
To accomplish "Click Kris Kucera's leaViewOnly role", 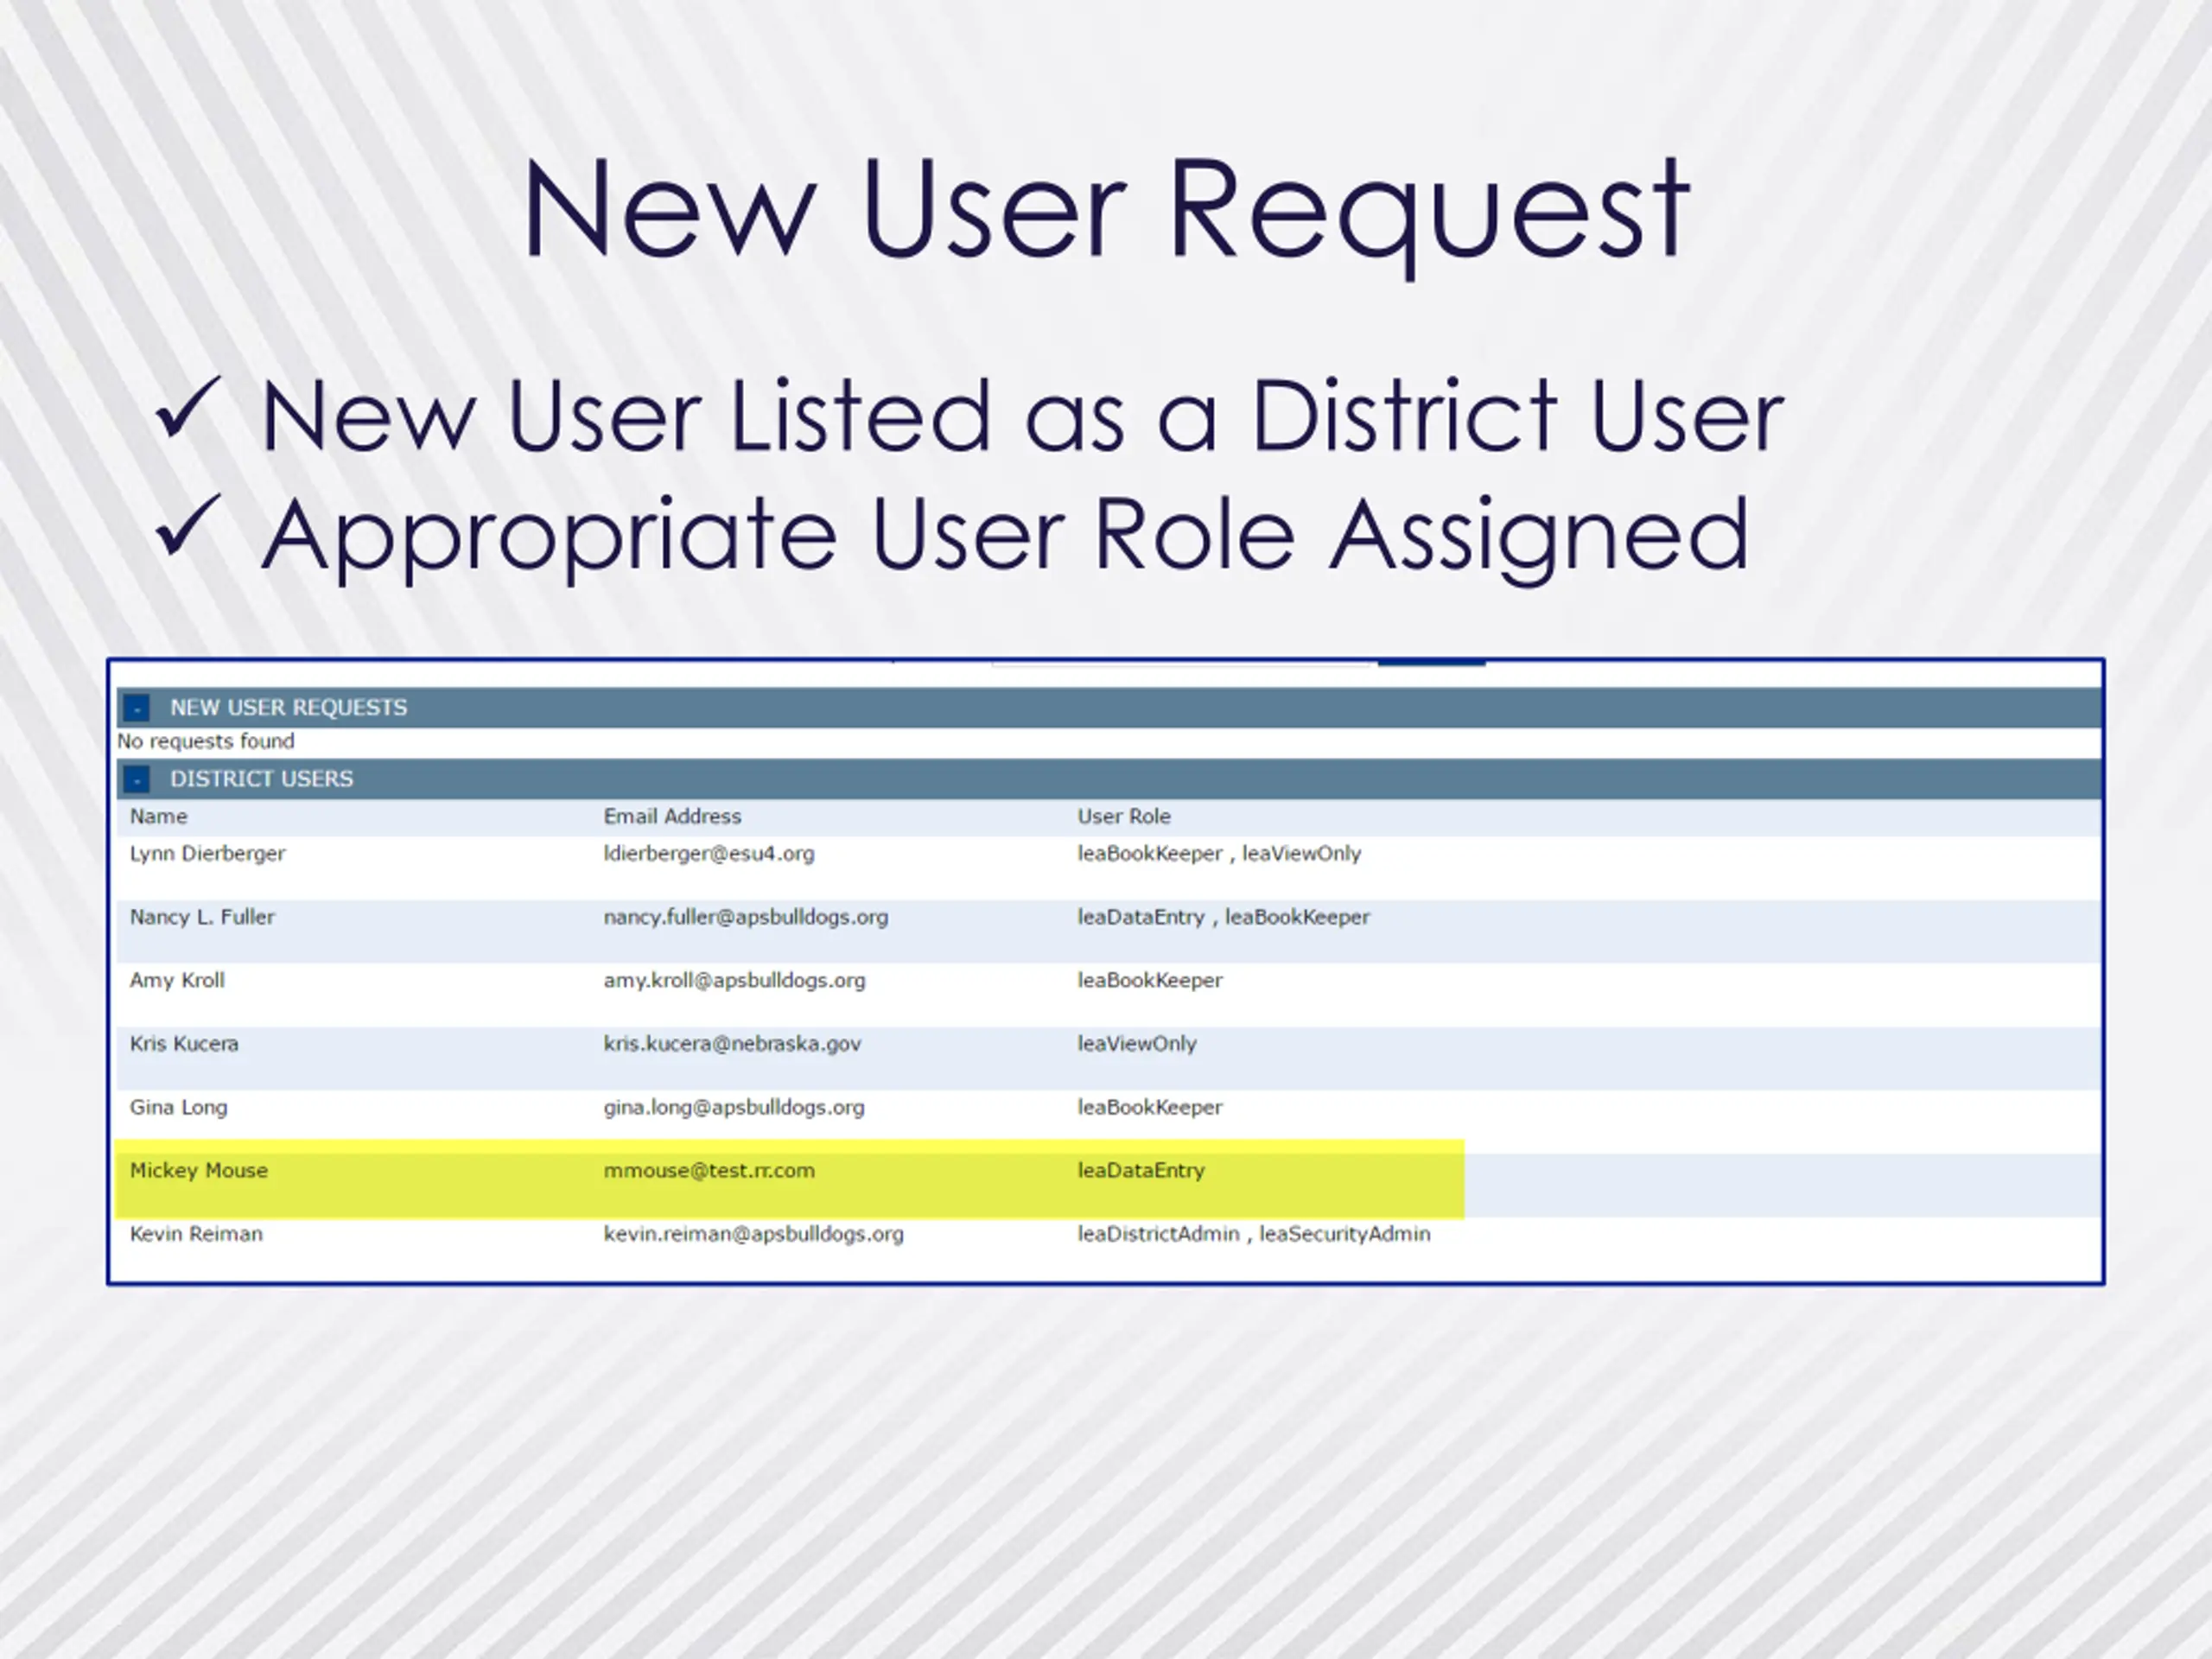I will click(1137, 1044).
